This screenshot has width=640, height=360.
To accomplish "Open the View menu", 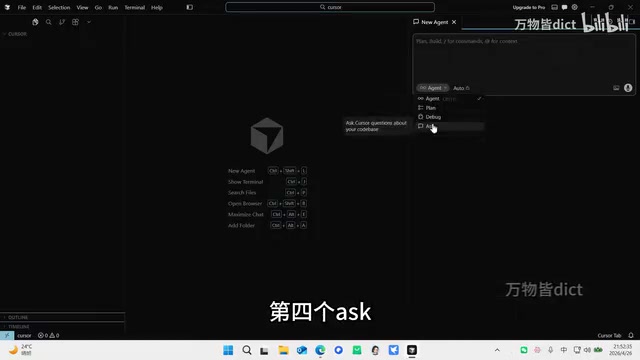I will point(82,7).
